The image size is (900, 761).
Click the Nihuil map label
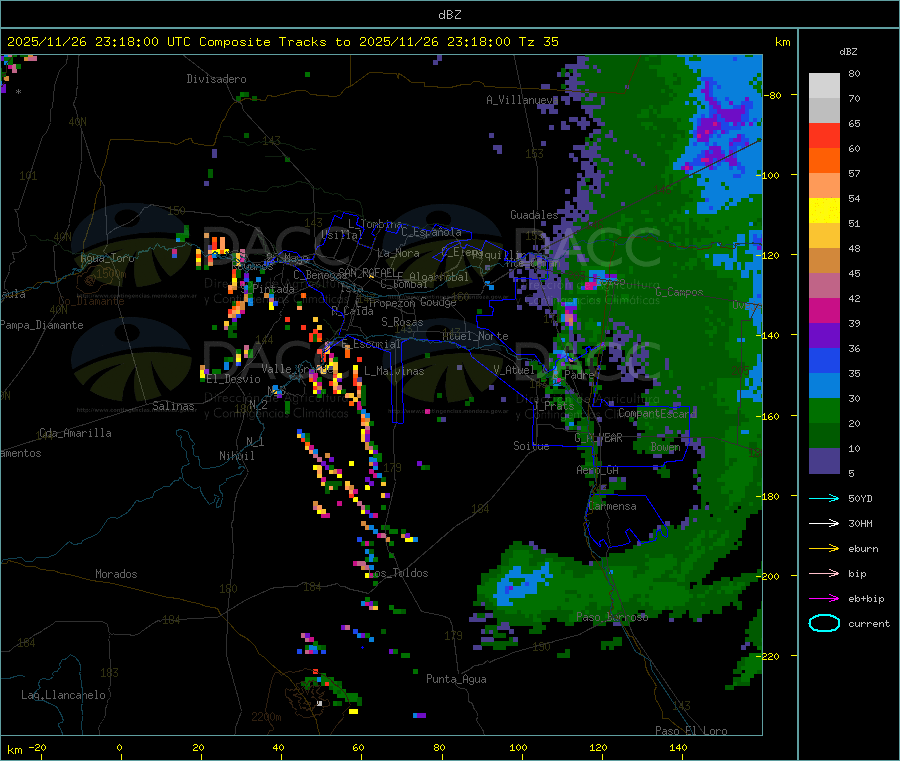(x=236, y=456)
